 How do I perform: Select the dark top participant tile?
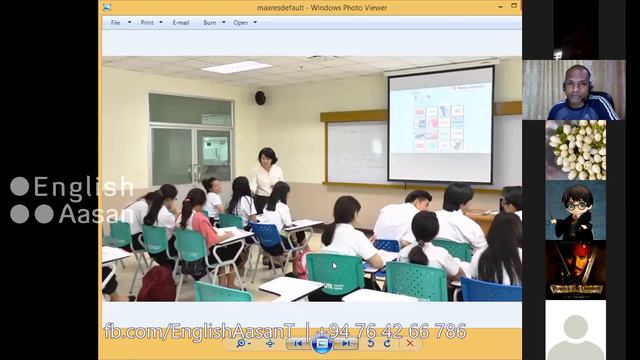click(576, 30)
